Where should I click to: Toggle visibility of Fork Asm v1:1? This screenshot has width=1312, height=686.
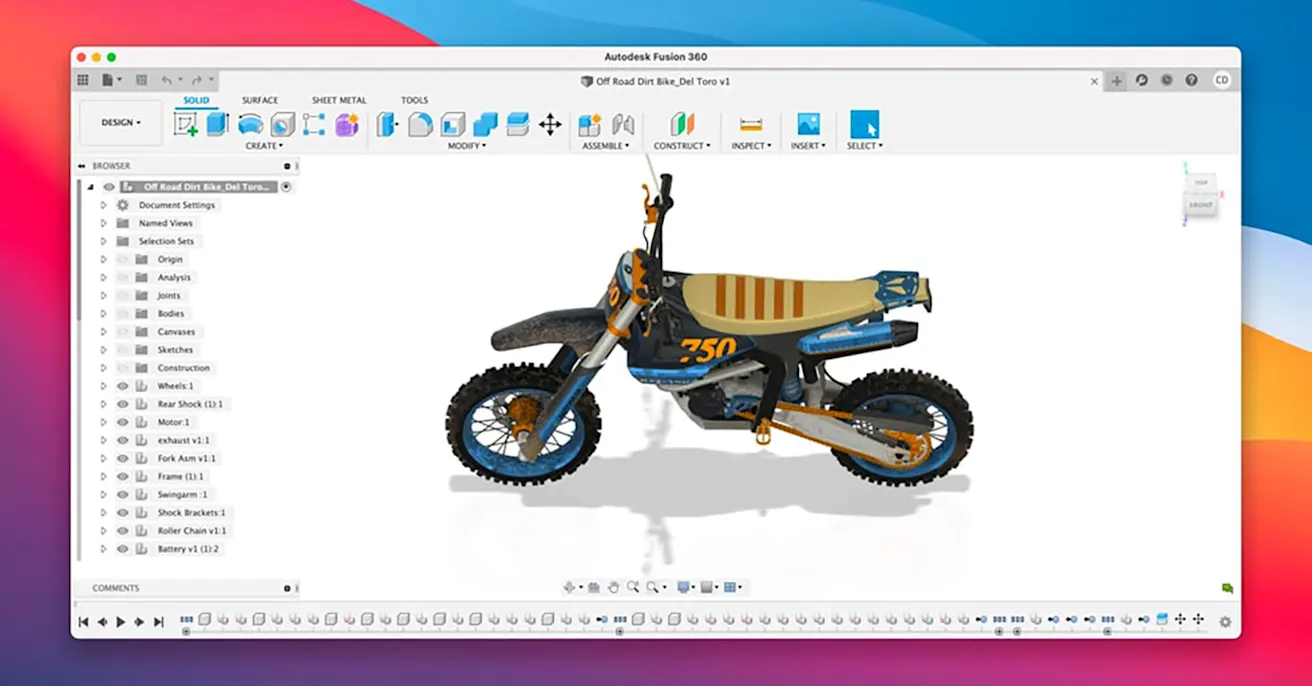123,458
